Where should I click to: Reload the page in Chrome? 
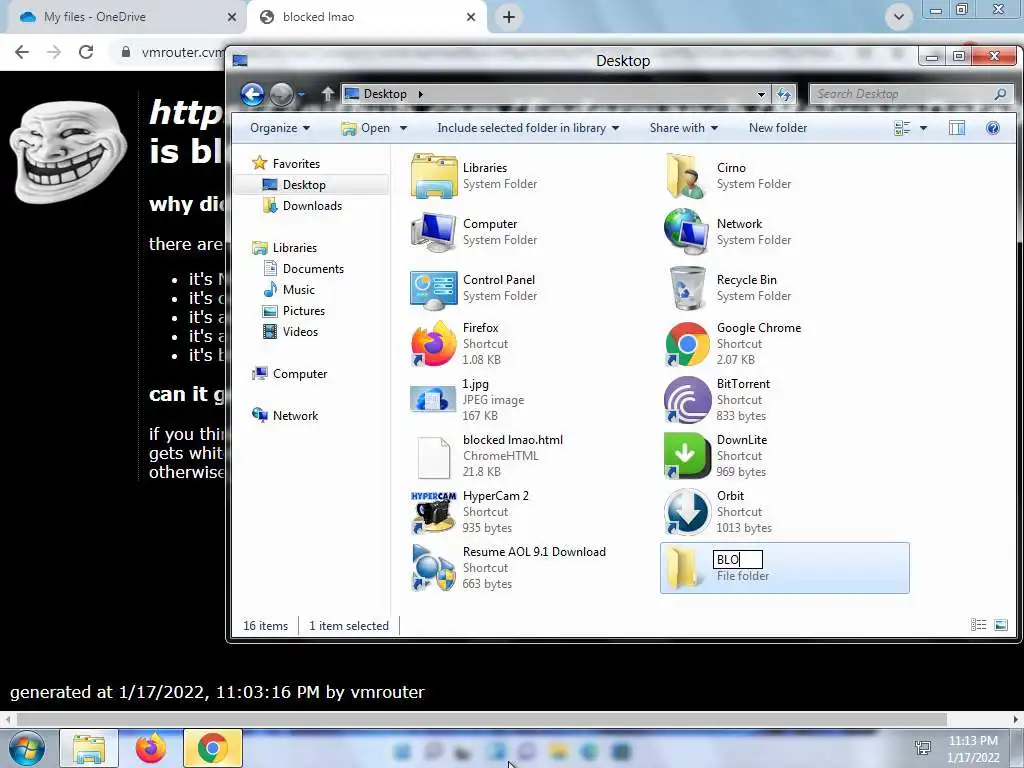pos(86,52)
